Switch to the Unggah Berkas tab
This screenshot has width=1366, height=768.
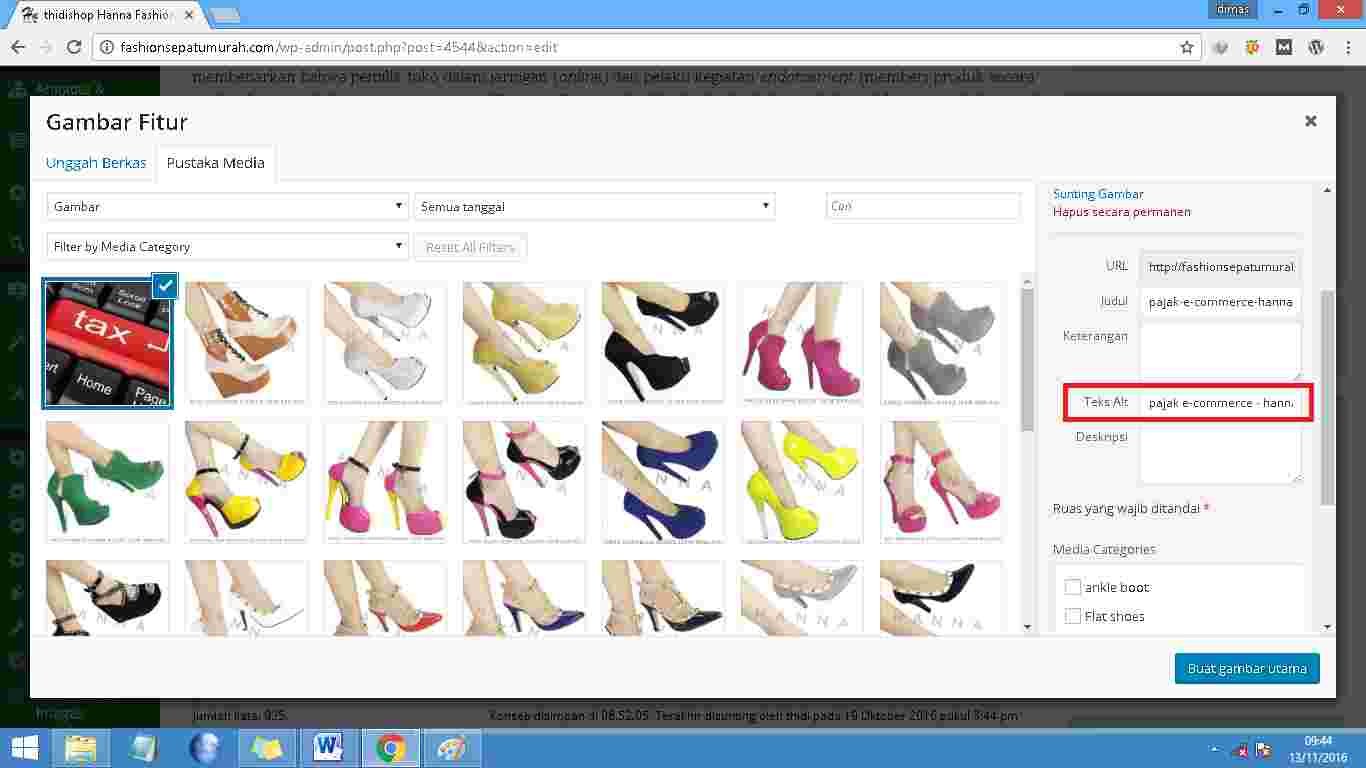click(96, 163)
